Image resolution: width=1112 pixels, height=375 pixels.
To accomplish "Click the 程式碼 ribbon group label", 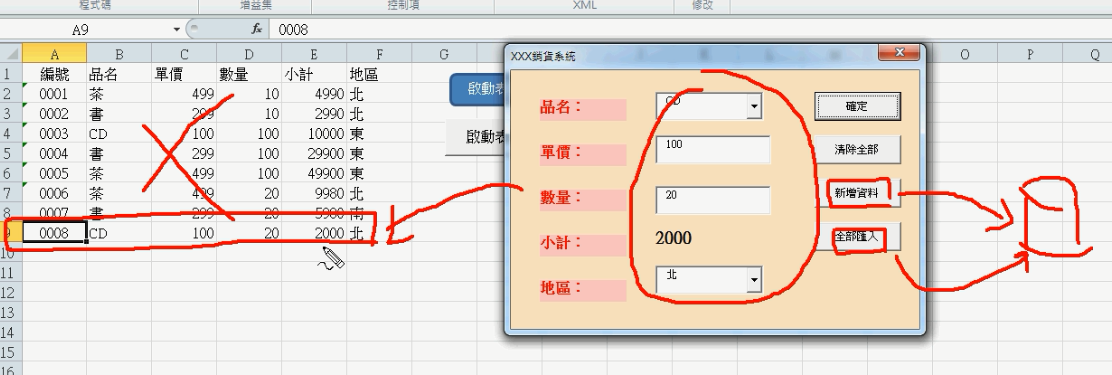I will click(x=96, y=5).
